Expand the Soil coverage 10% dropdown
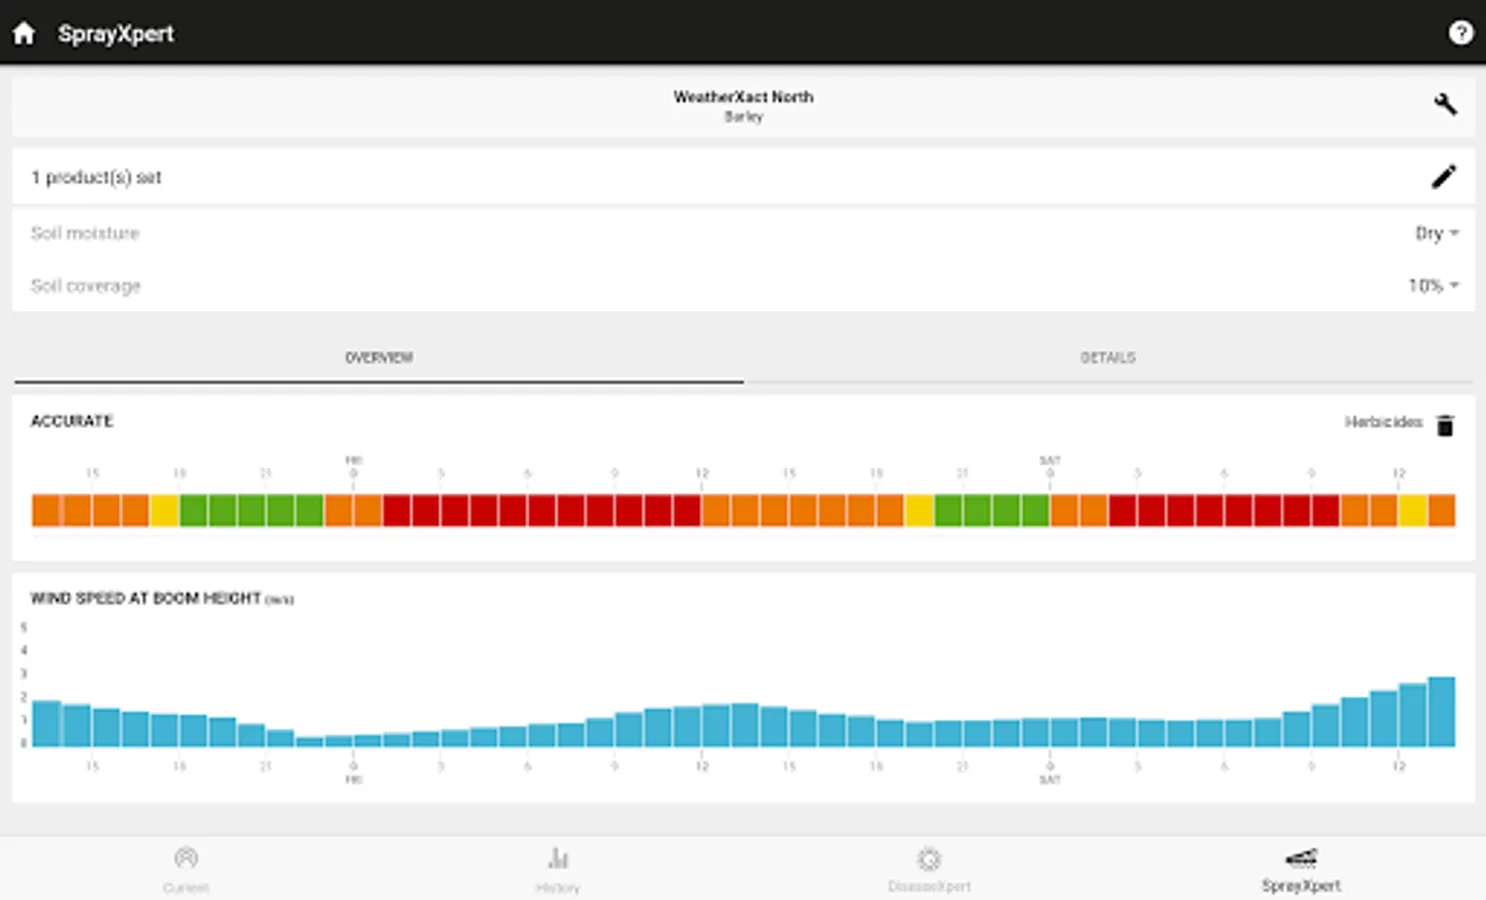1486x900 pixels. tap(1433, 286)
